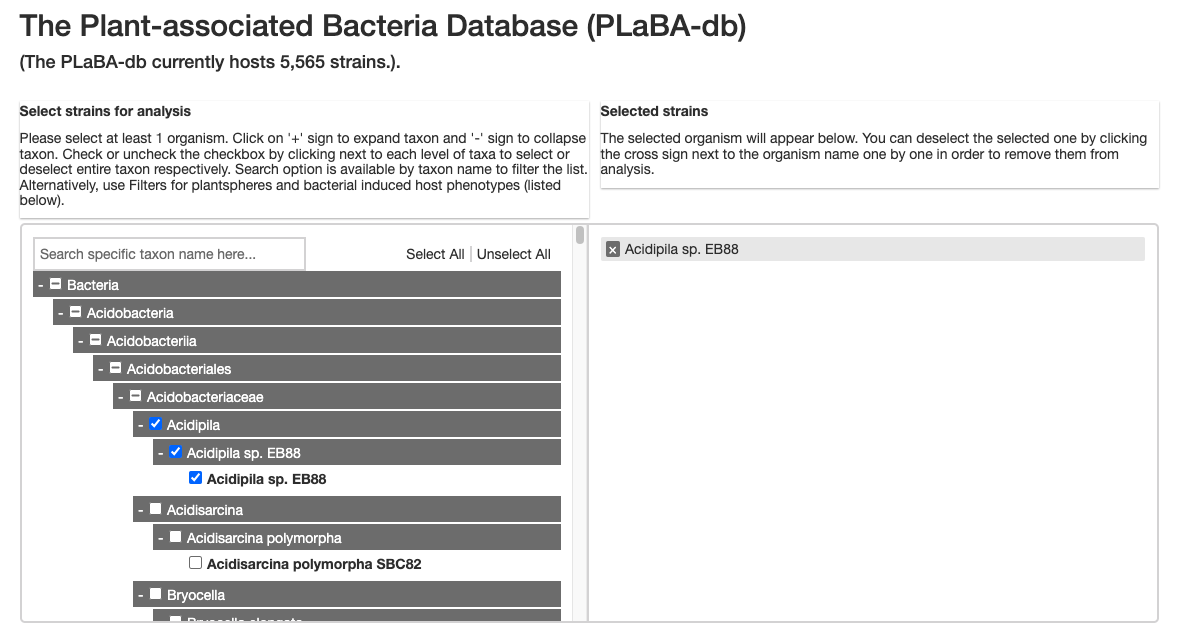This screenshot has width=1194, height=641.
Task: Toggle the Acidobacteriaceae family checkbox
Action: pos(136,397)
